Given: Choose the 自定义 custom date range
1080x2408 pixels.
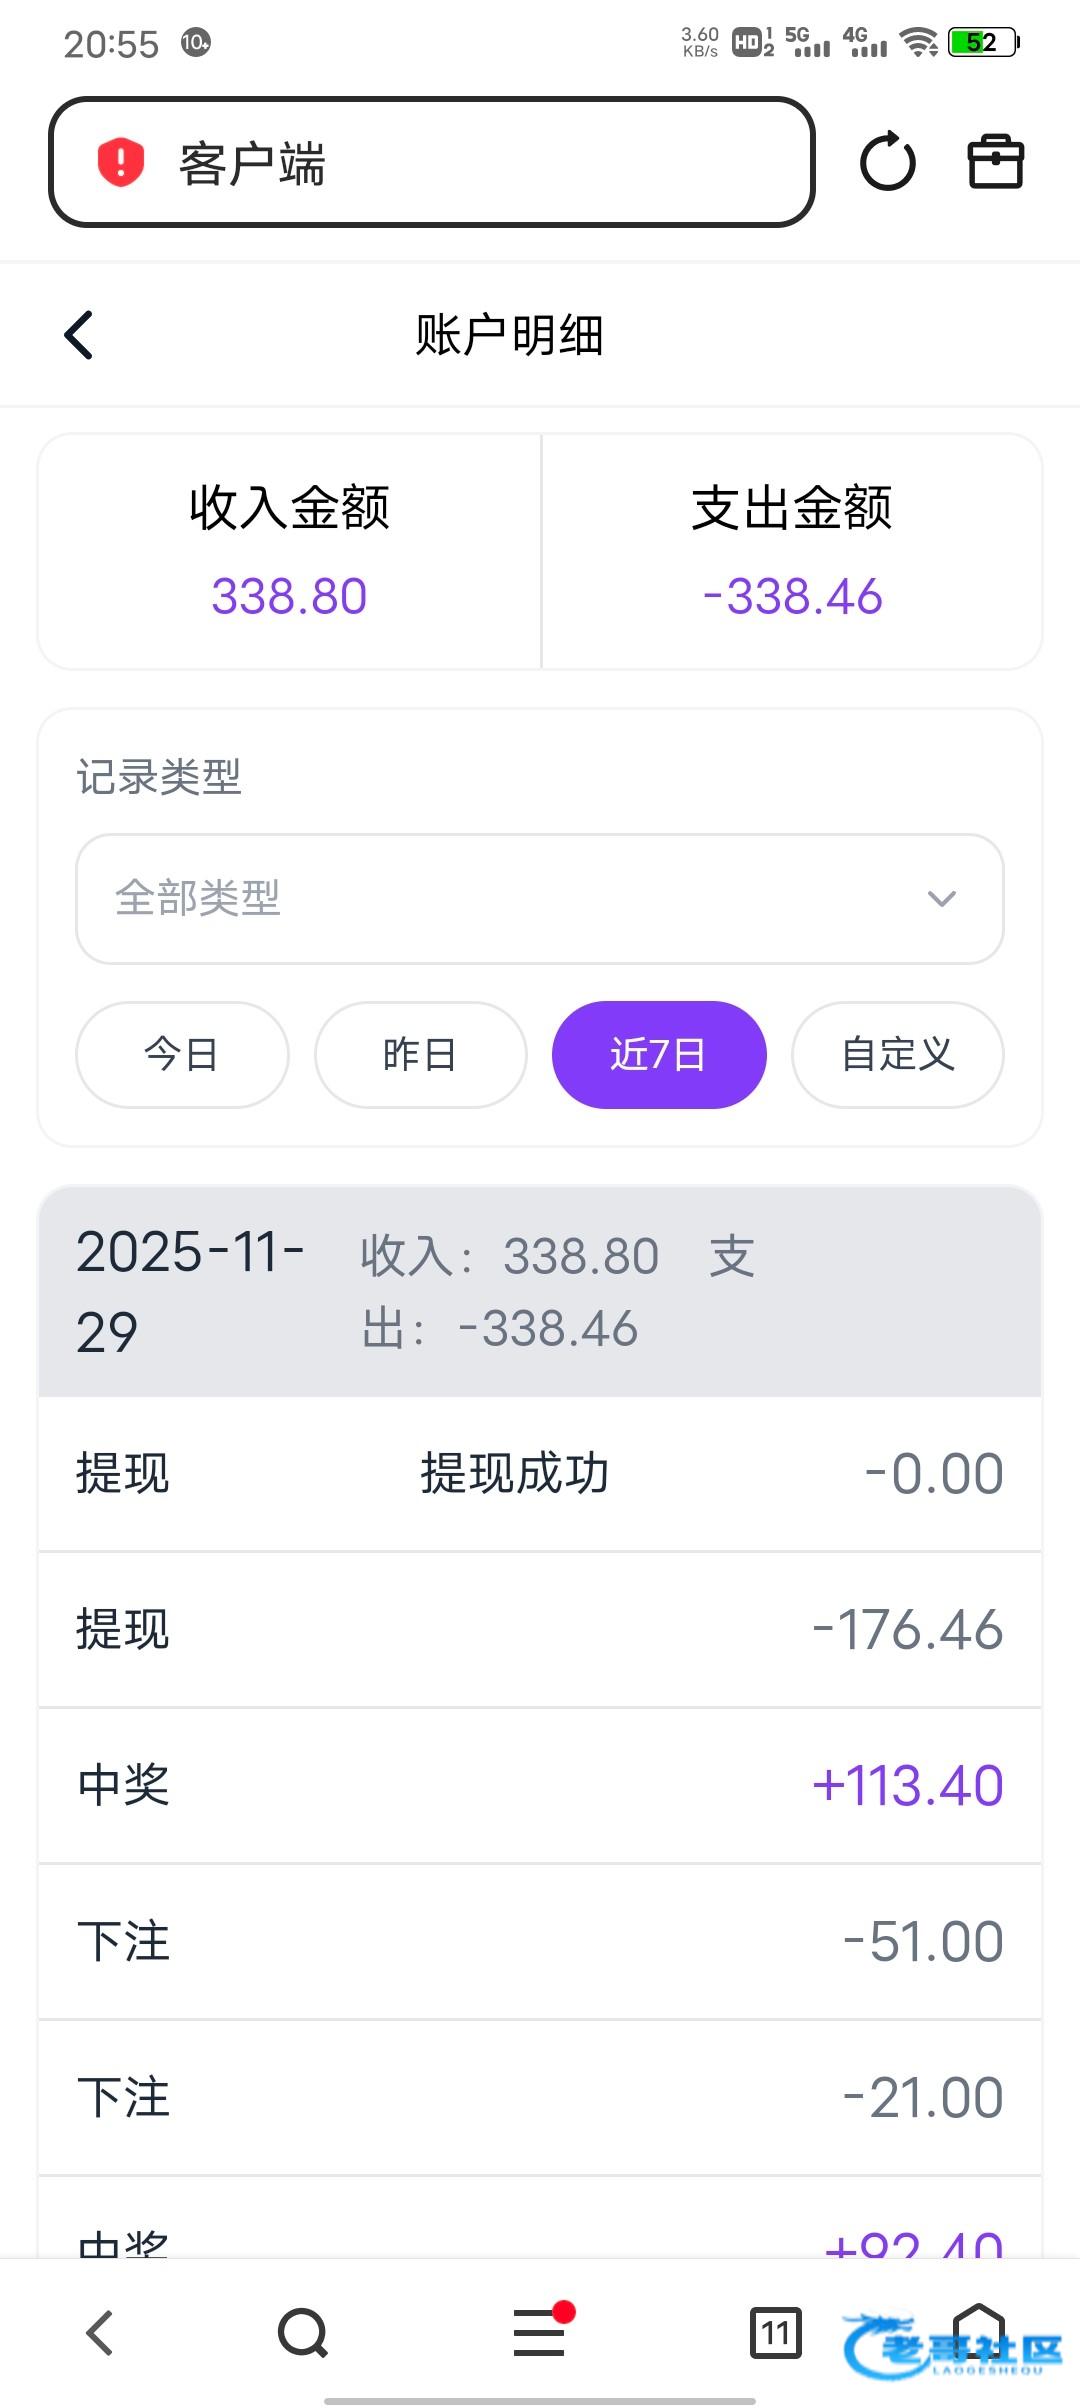Looking at the screenshot, I should [x=897, y=1055].
